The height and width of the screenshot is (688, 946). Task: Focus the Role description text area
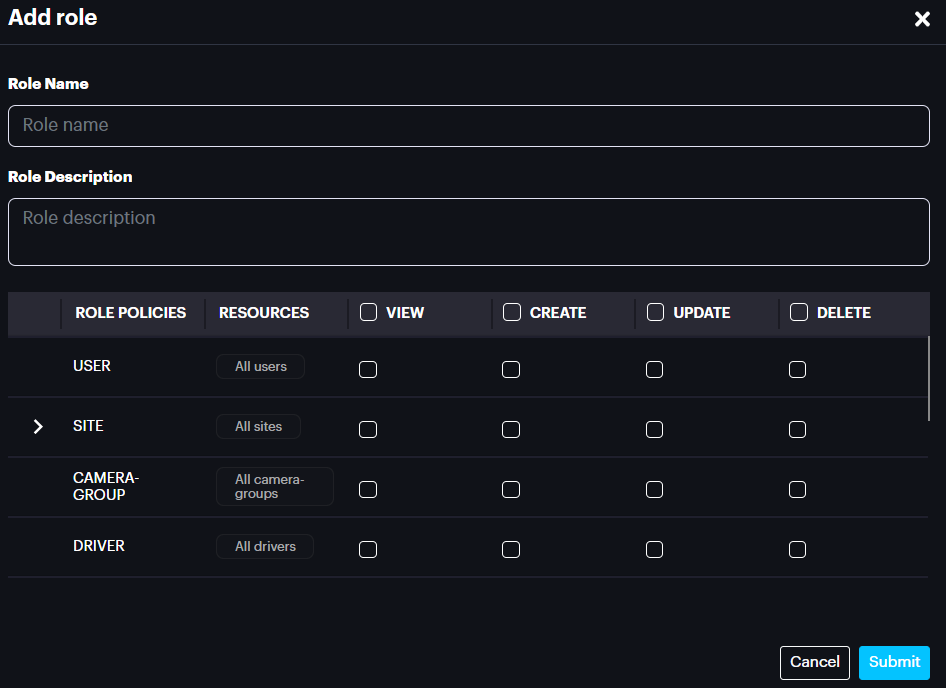tap(468, 232)
